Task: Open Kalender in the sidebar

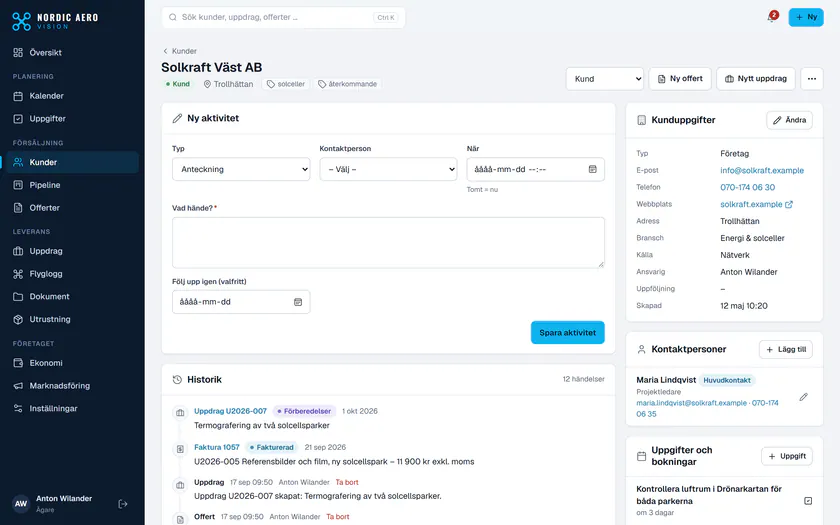Action: pyautogui.click(x=70, y=96)
